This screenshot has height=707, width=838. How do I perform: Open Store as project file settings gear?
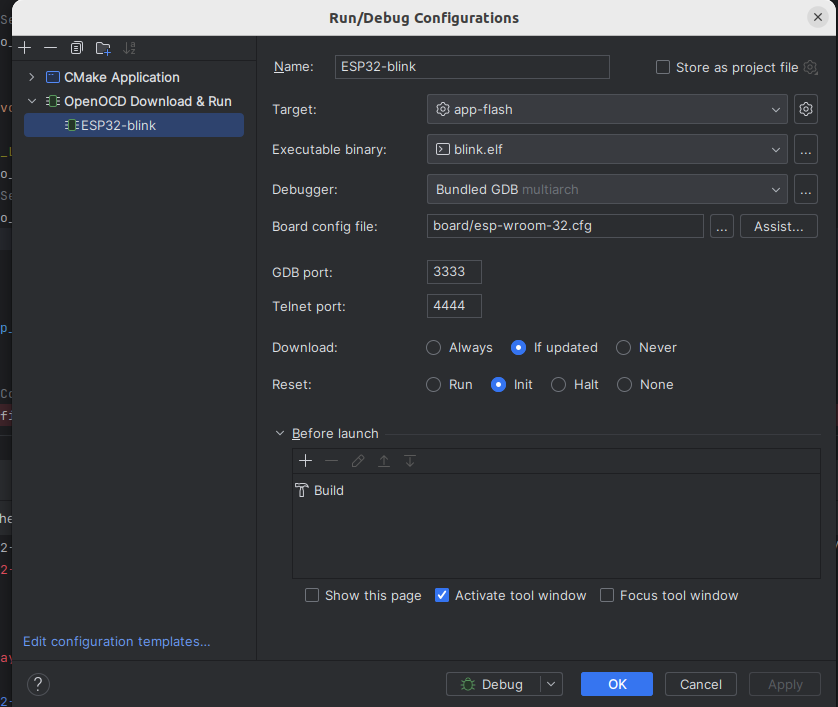[x=811, y=67]
